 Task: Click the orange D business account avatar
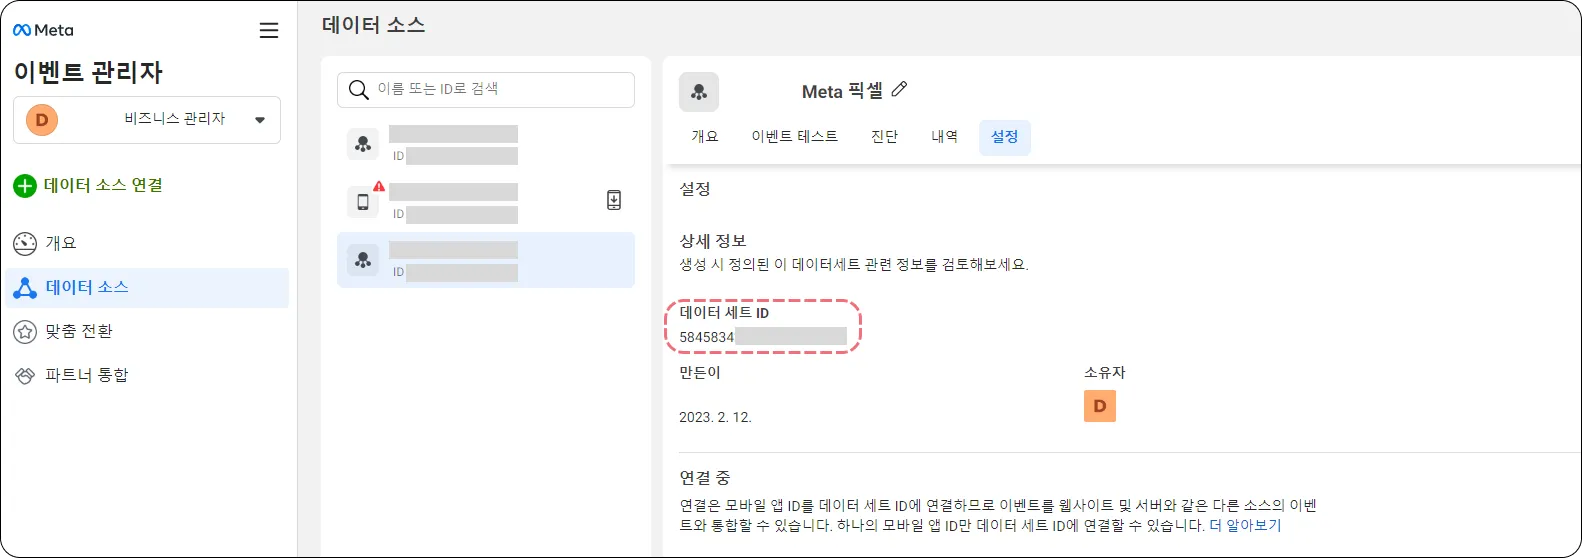tap(42, 120)
